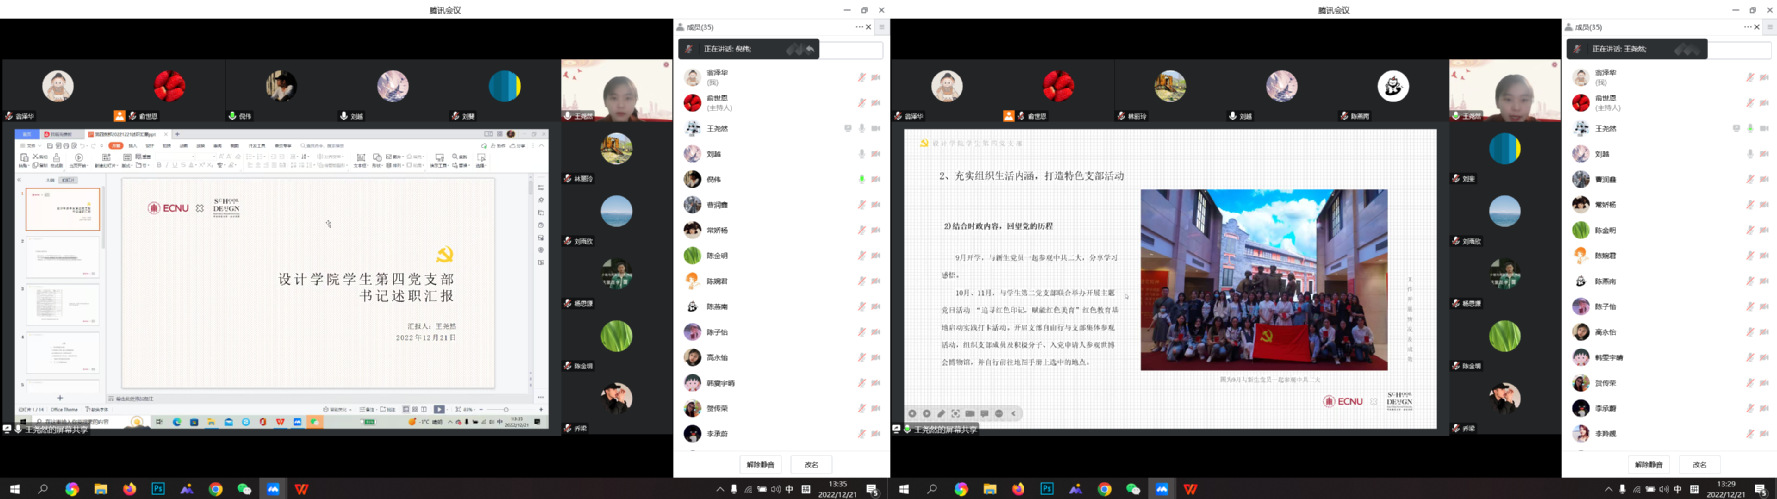Select 林丽玲 avatar tile in left meeting sidebar

click(617, 153)
